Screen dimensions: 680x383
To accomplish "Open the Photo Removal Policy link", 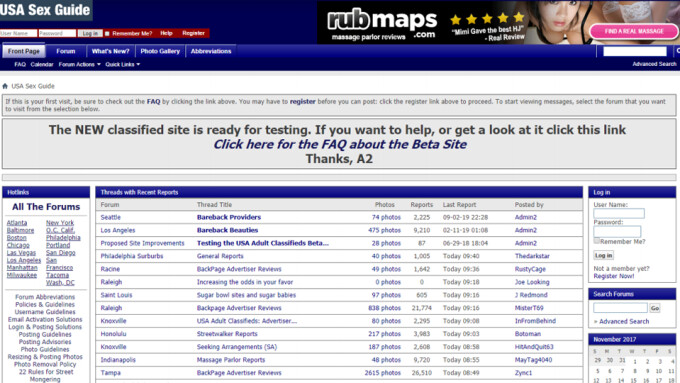I will click(45, 364).
